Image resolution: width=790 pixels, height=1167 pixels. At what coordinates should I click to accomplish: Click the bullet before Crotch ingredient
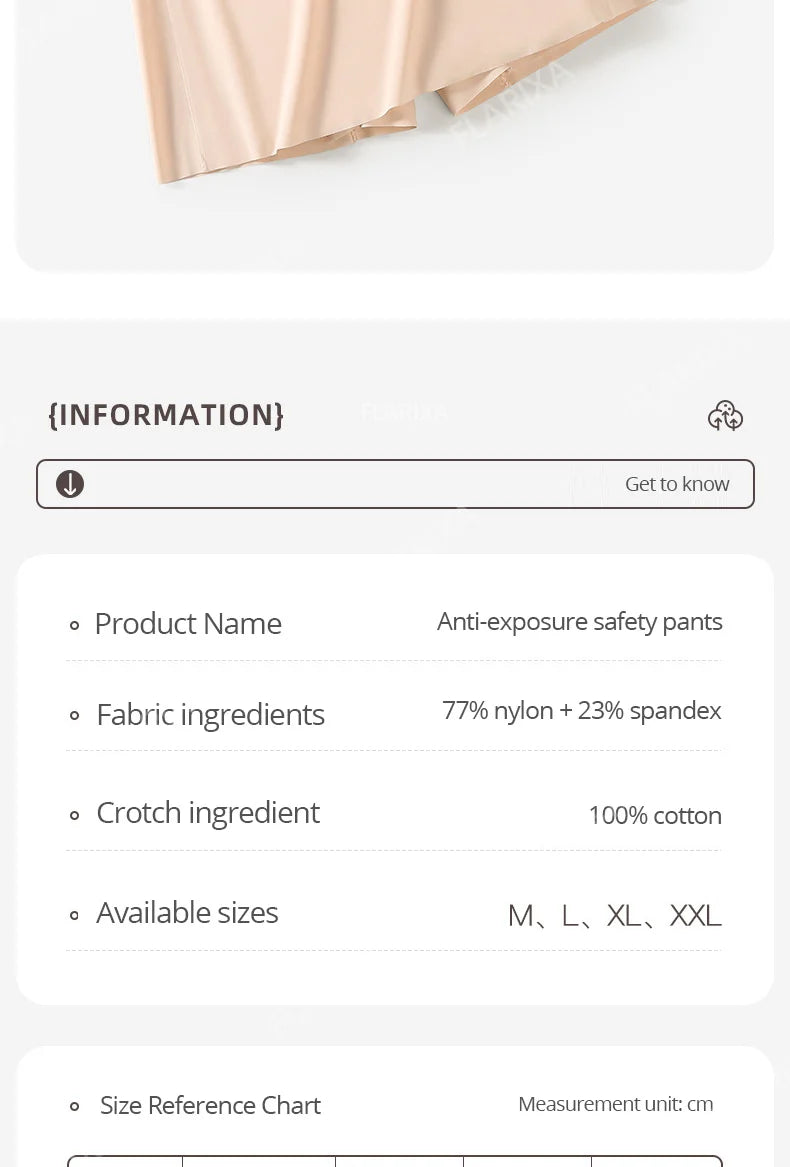pos(74,815)
